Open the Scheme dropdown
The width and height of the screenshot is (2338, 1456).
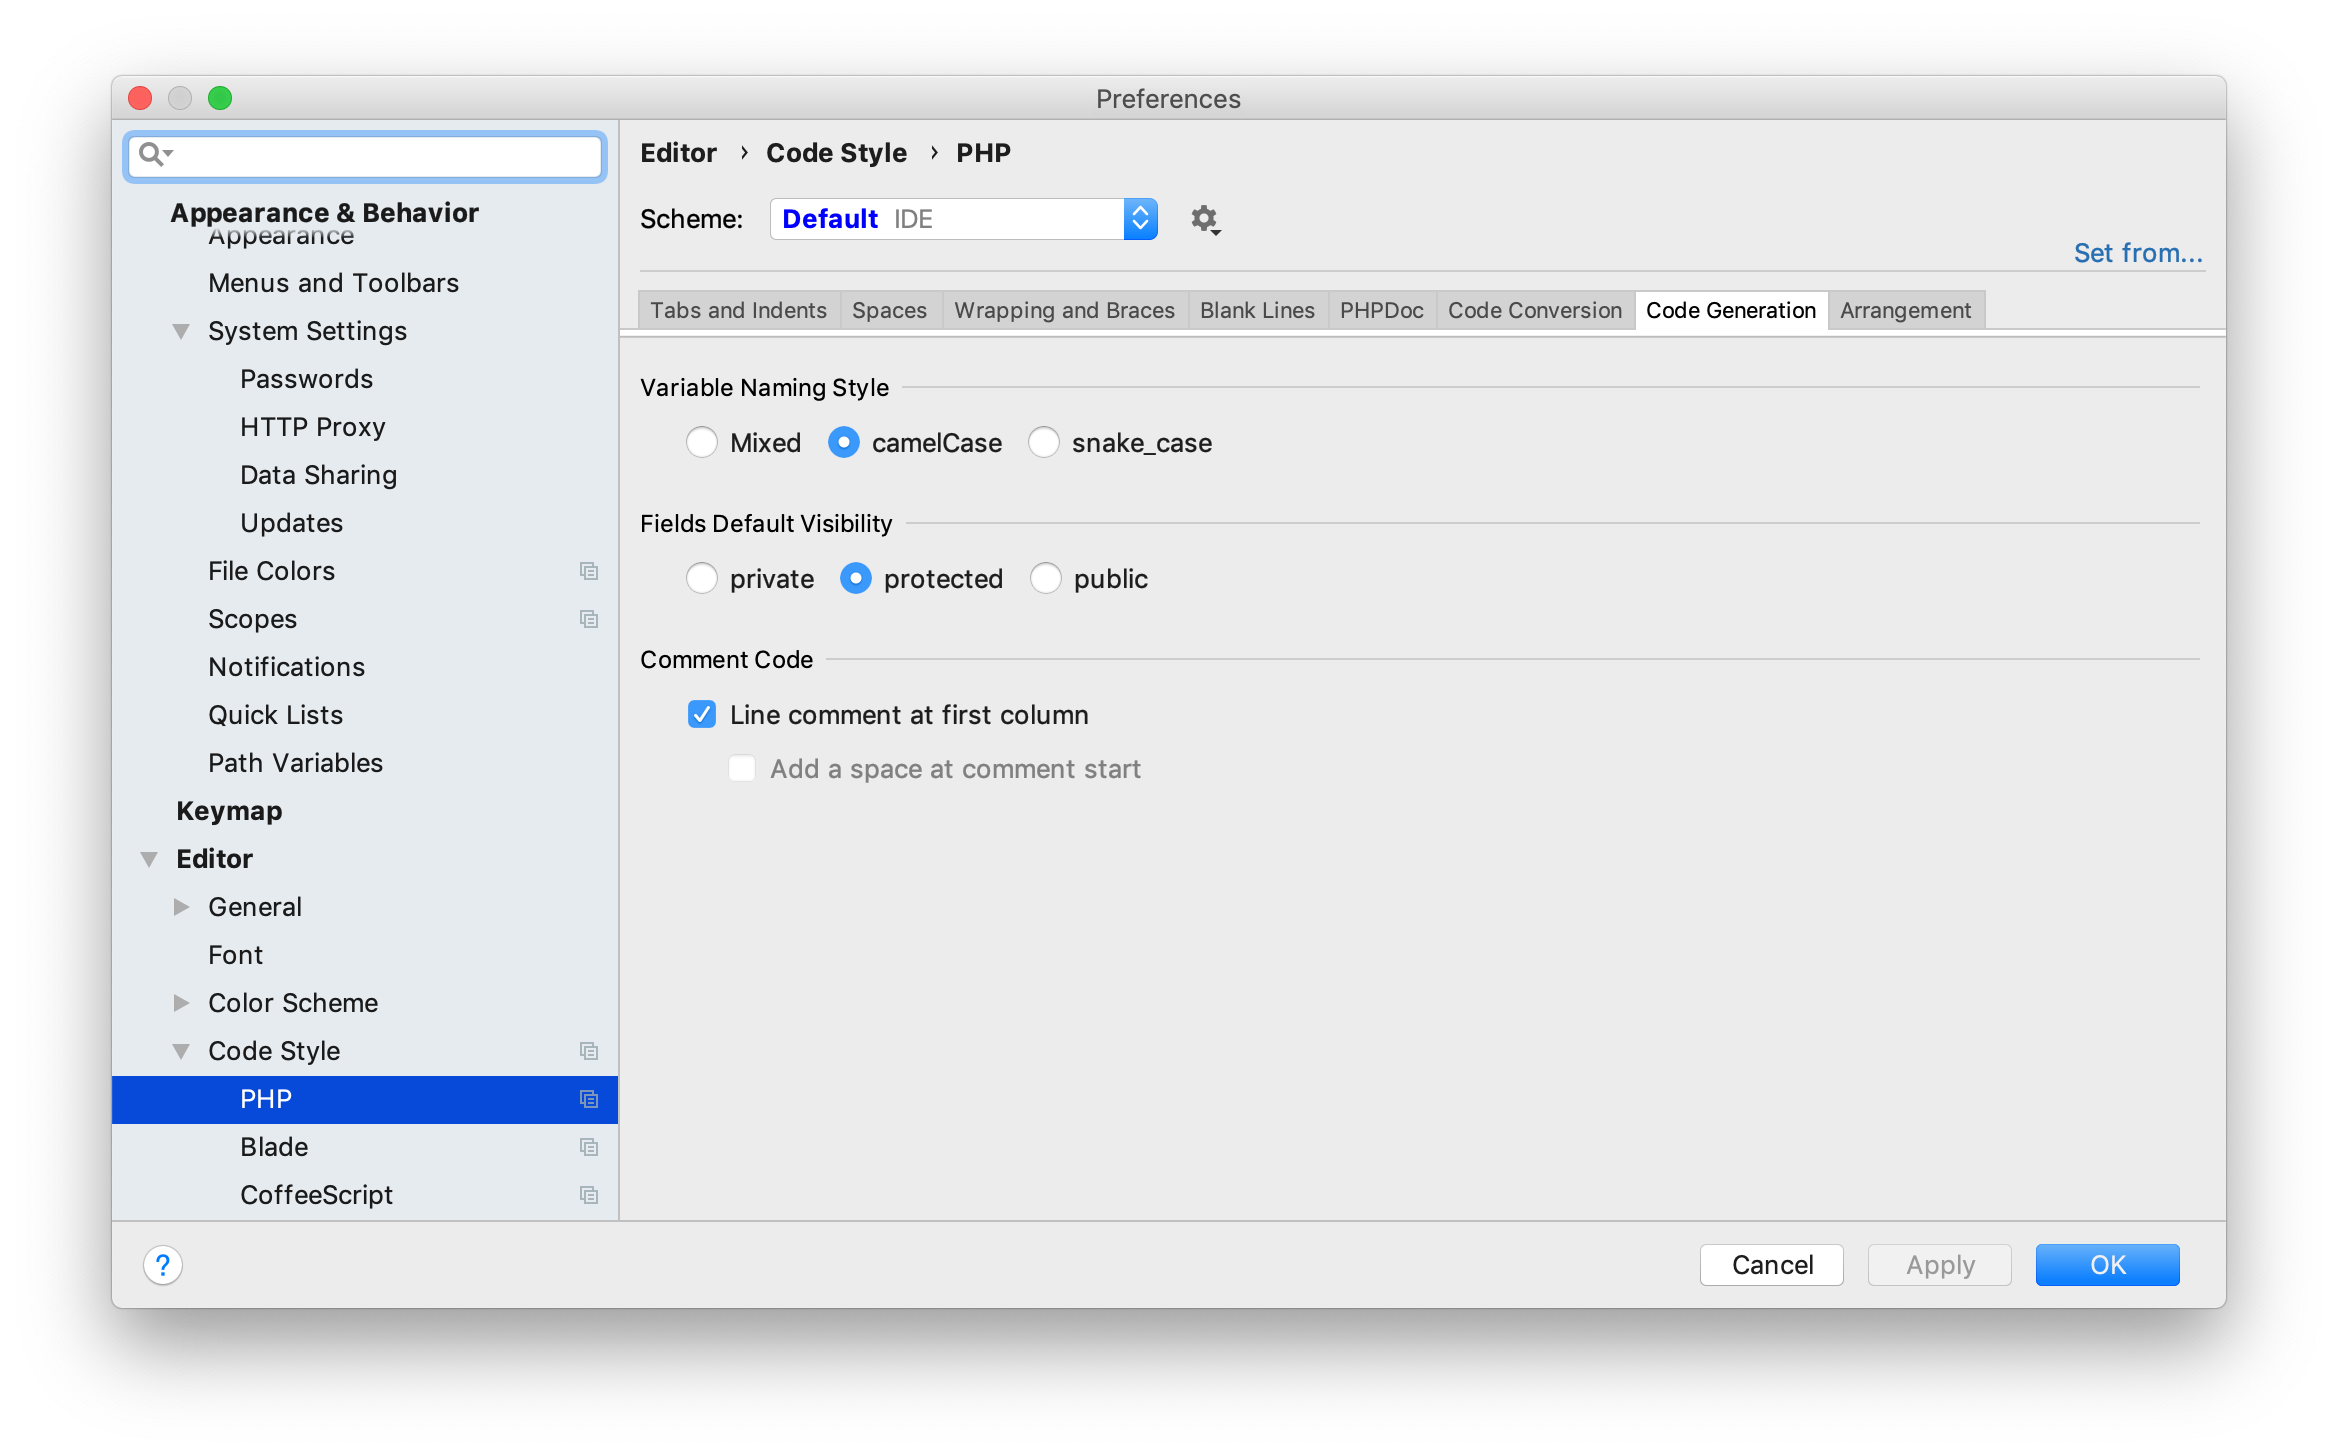point(964,219)
